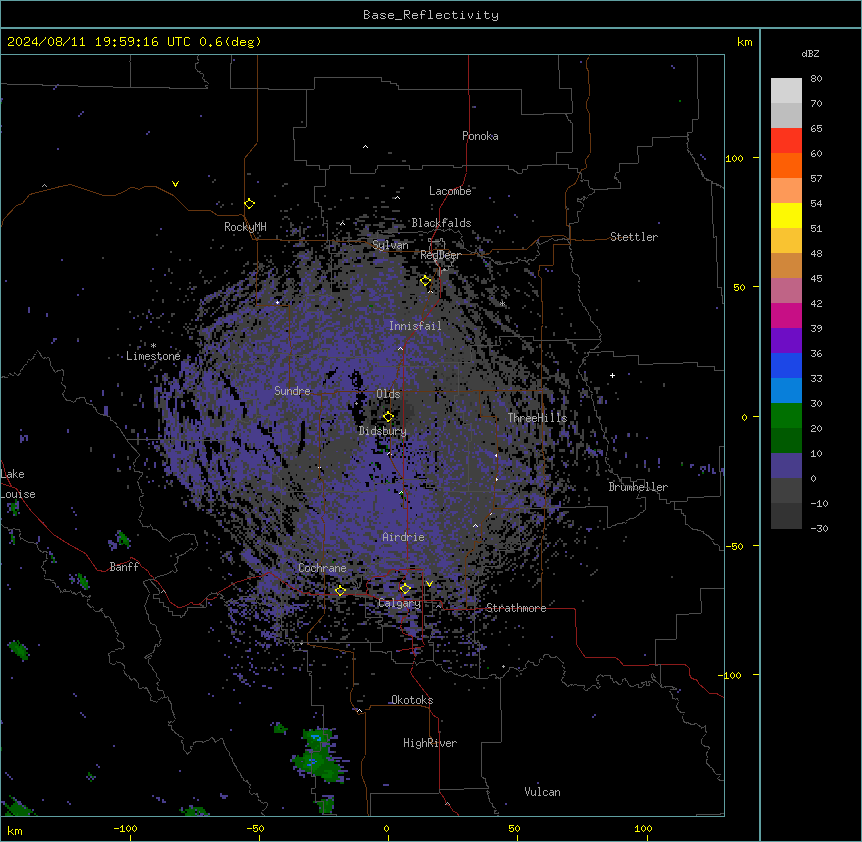The height and width of the screenshot is (842, 862).
Task: Pick the white 70–80 dBZ legend swatch
Action: point(786,91)
